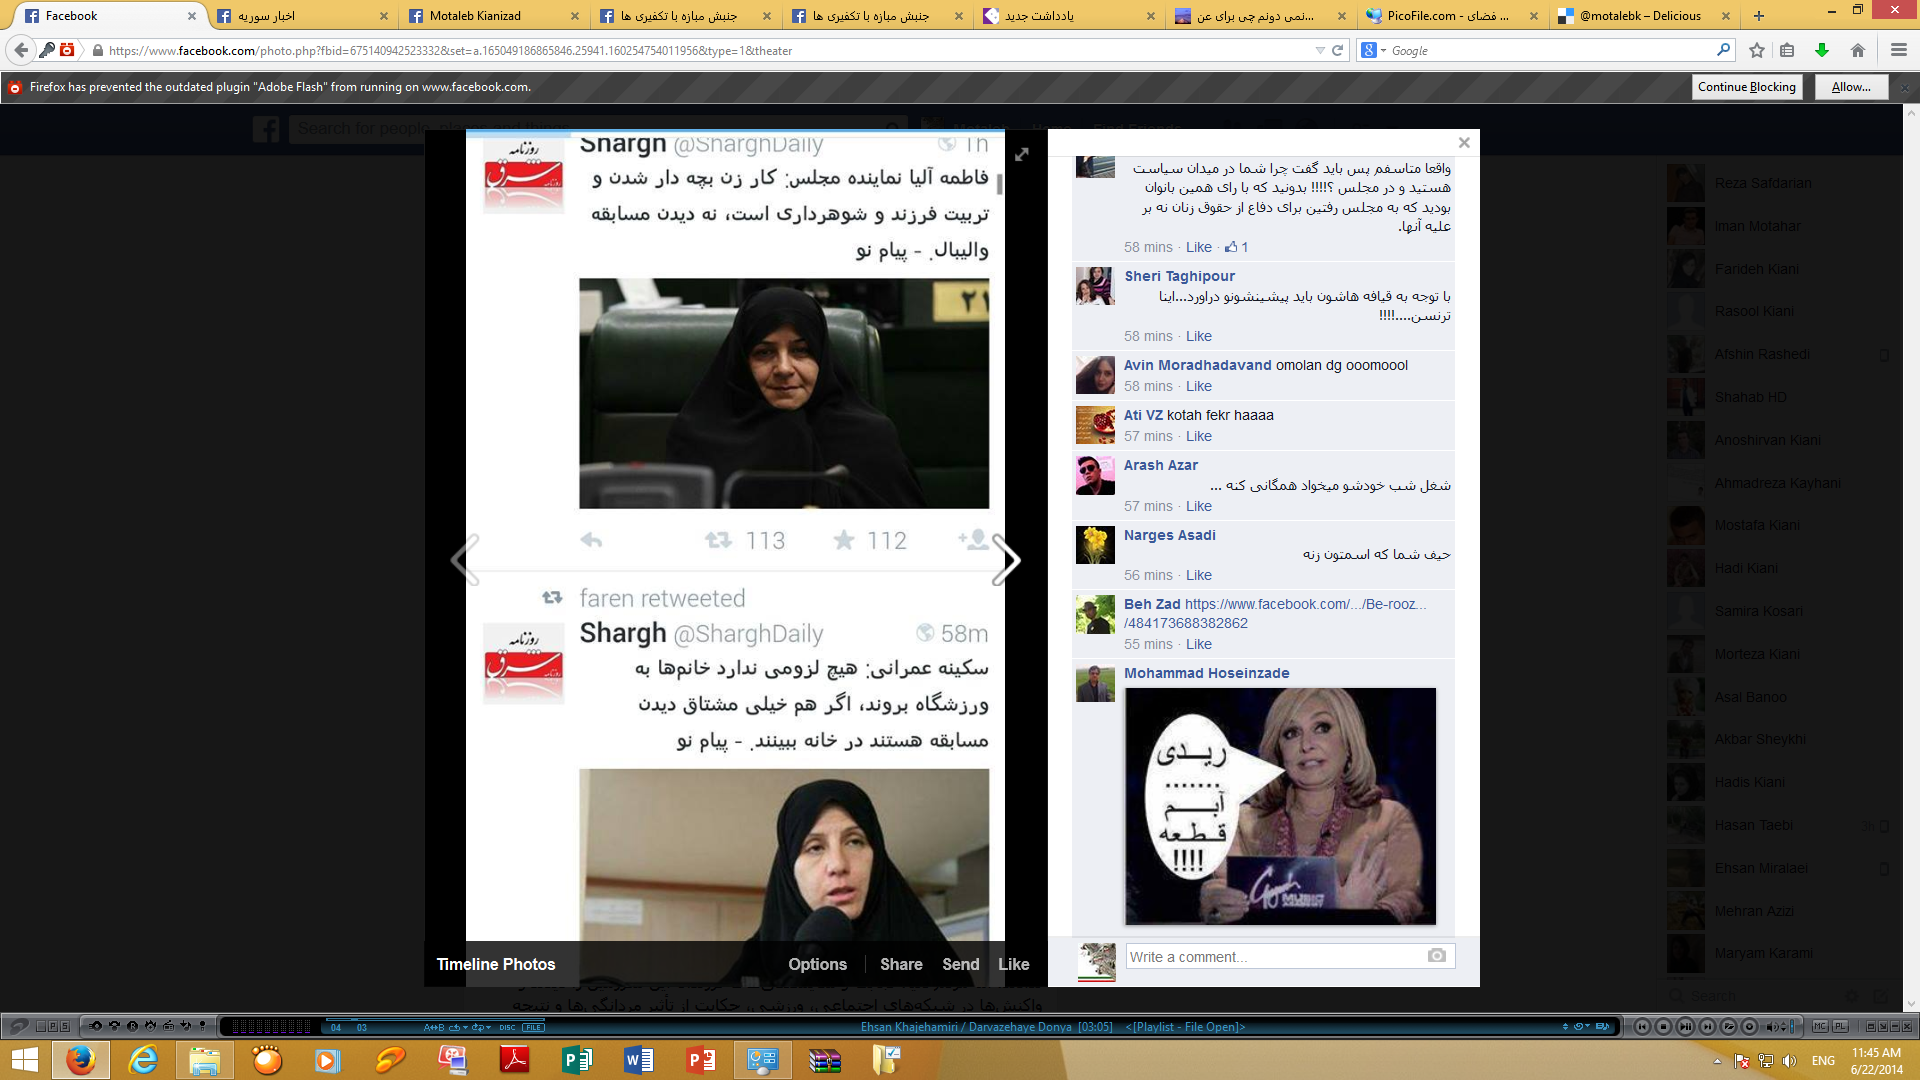This screenshot has height=1080, width=1920.
Task: Open Sheri Taghipour's profile link
Action: [x=1179, y=276]
